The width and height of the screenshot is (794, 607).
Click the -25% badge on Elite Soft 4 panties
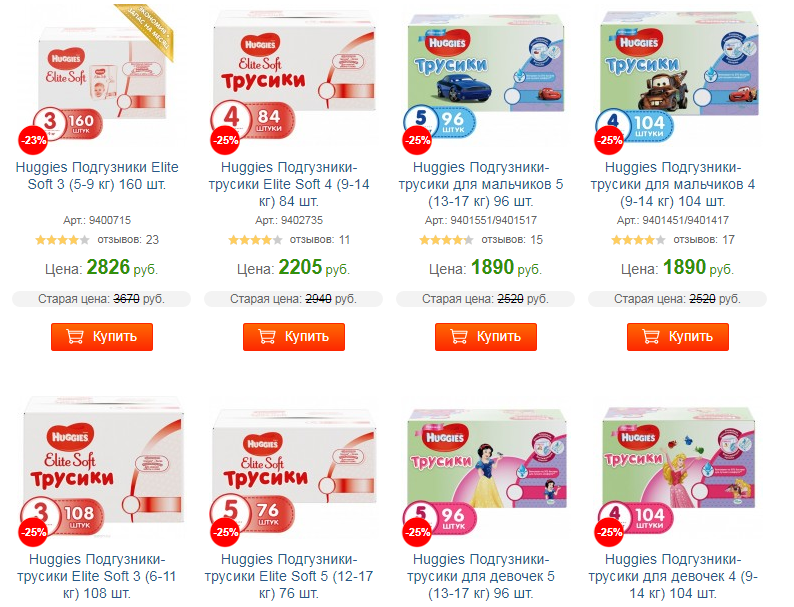(x=225, y=140)
